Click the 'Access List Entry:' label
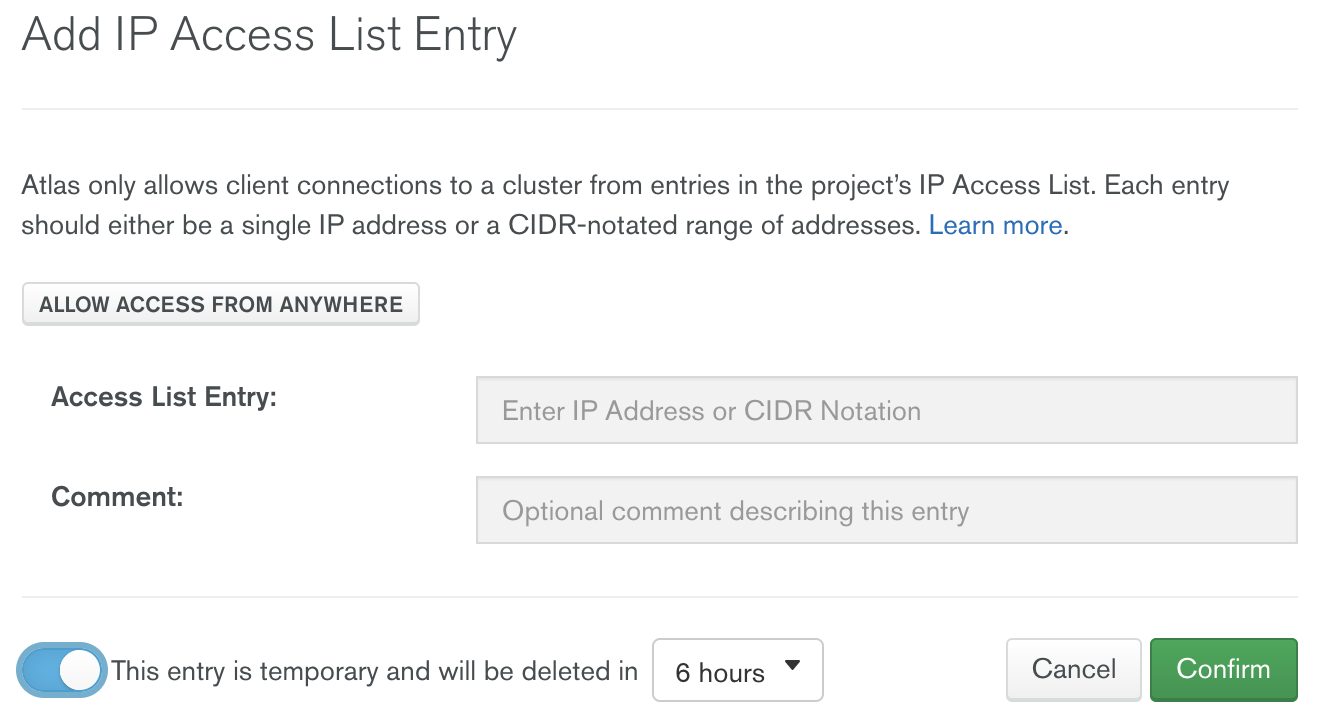This screenshot has height=720, width=1324. tap(164, 397)
